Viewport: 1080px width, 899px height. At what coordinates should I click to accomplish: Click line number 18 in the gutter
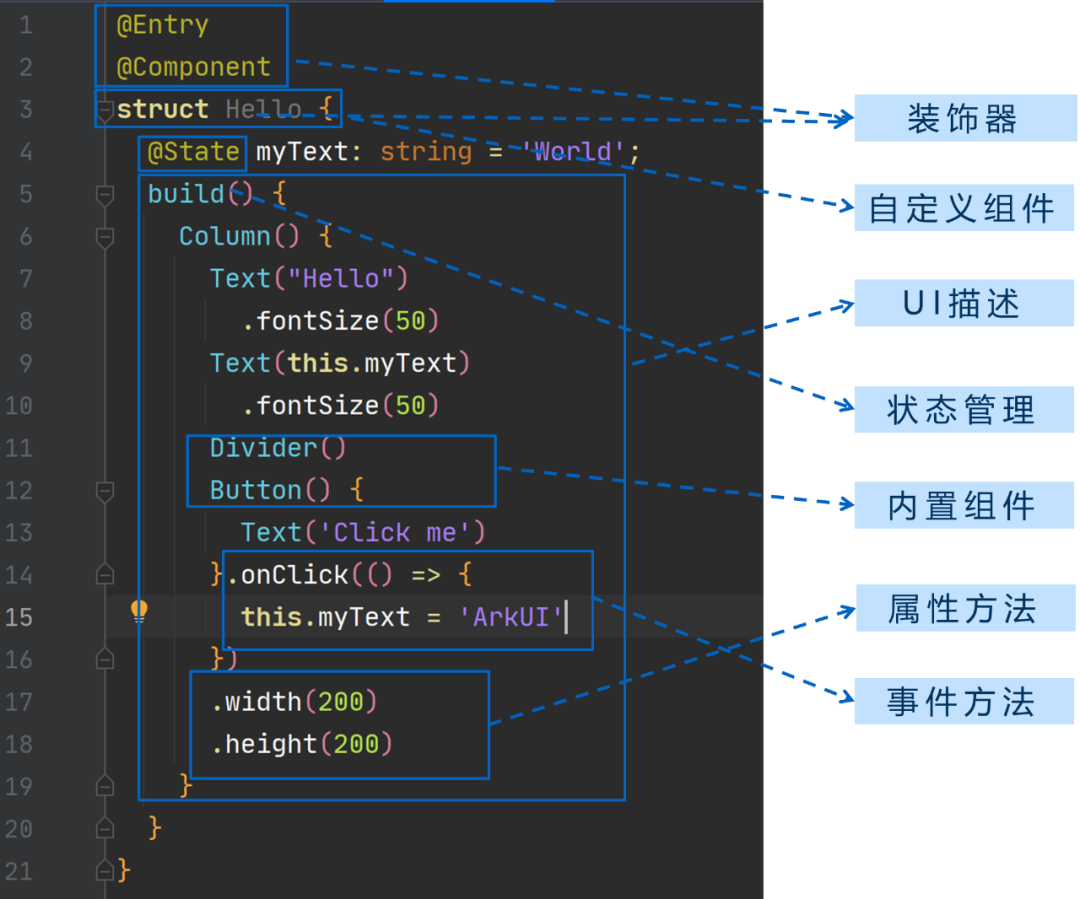19,745
